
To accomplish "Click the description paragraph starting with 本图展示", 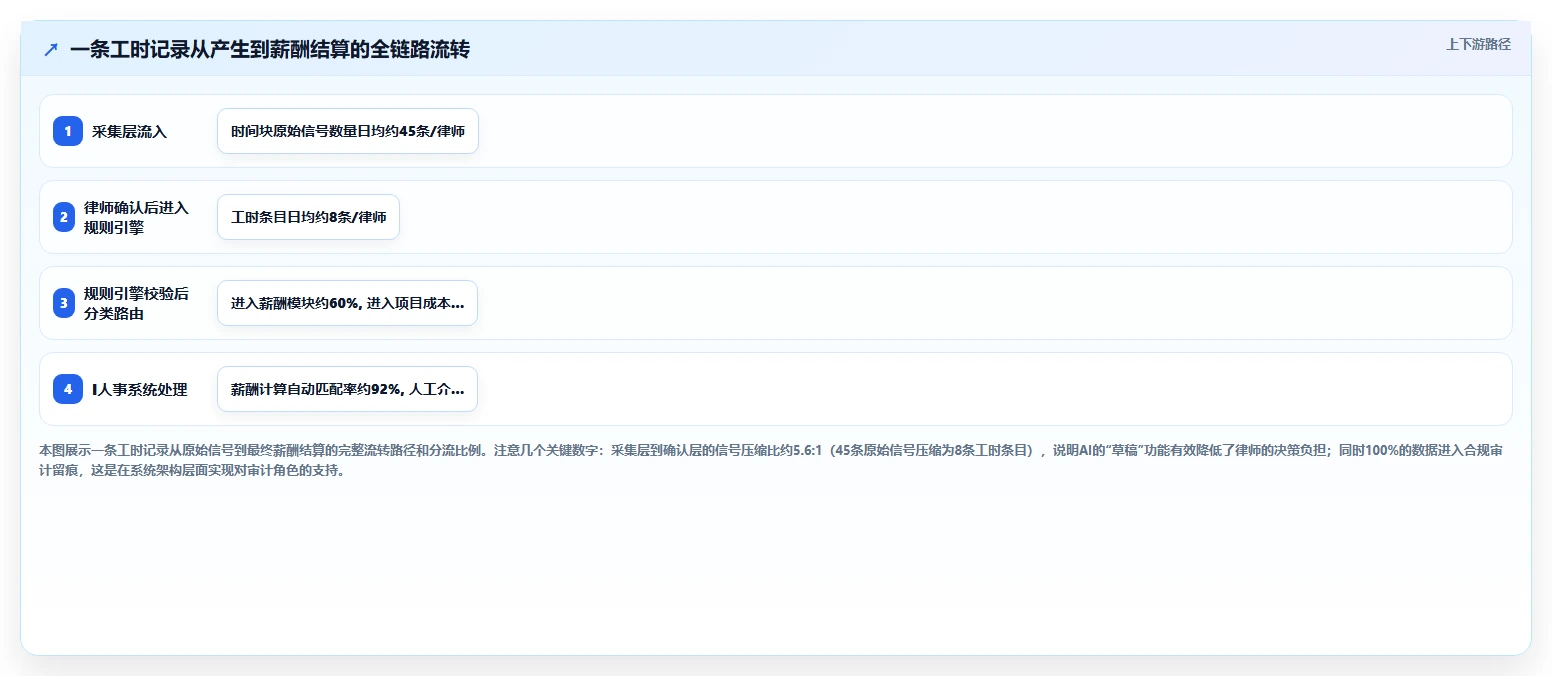I will click(x=770, y=460).
